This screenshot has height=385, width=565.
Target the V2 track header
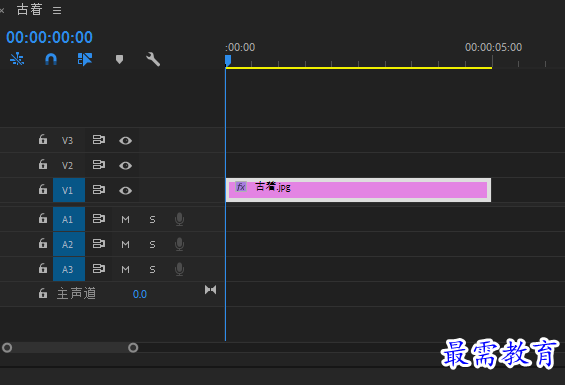point(67,165)
